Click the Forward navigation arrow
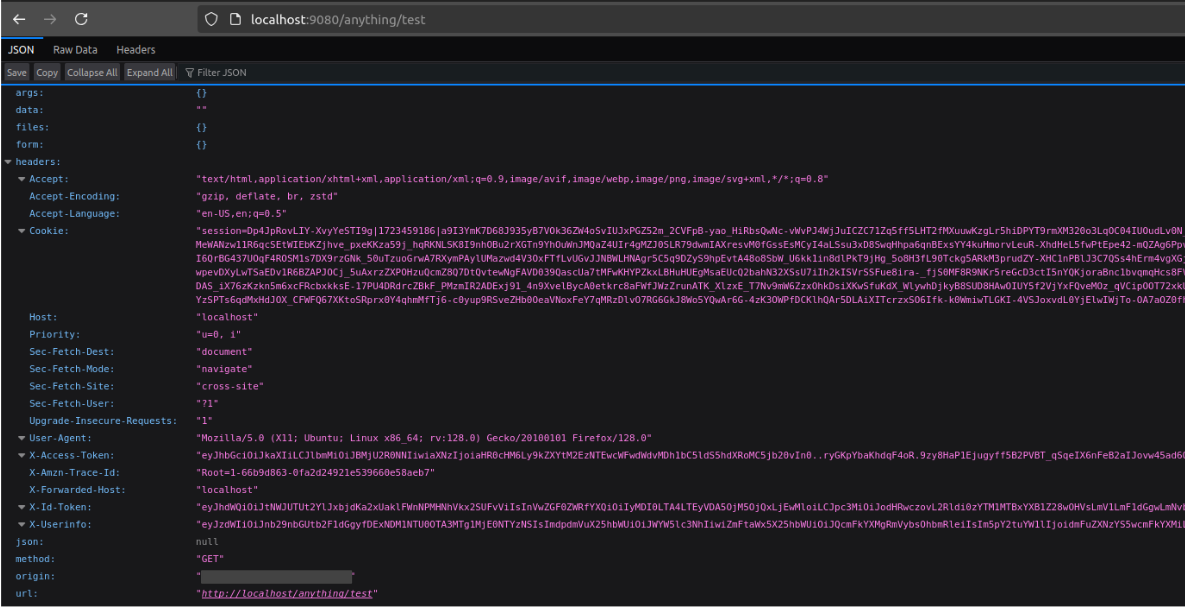1185x607 pixels. point(49,19)
